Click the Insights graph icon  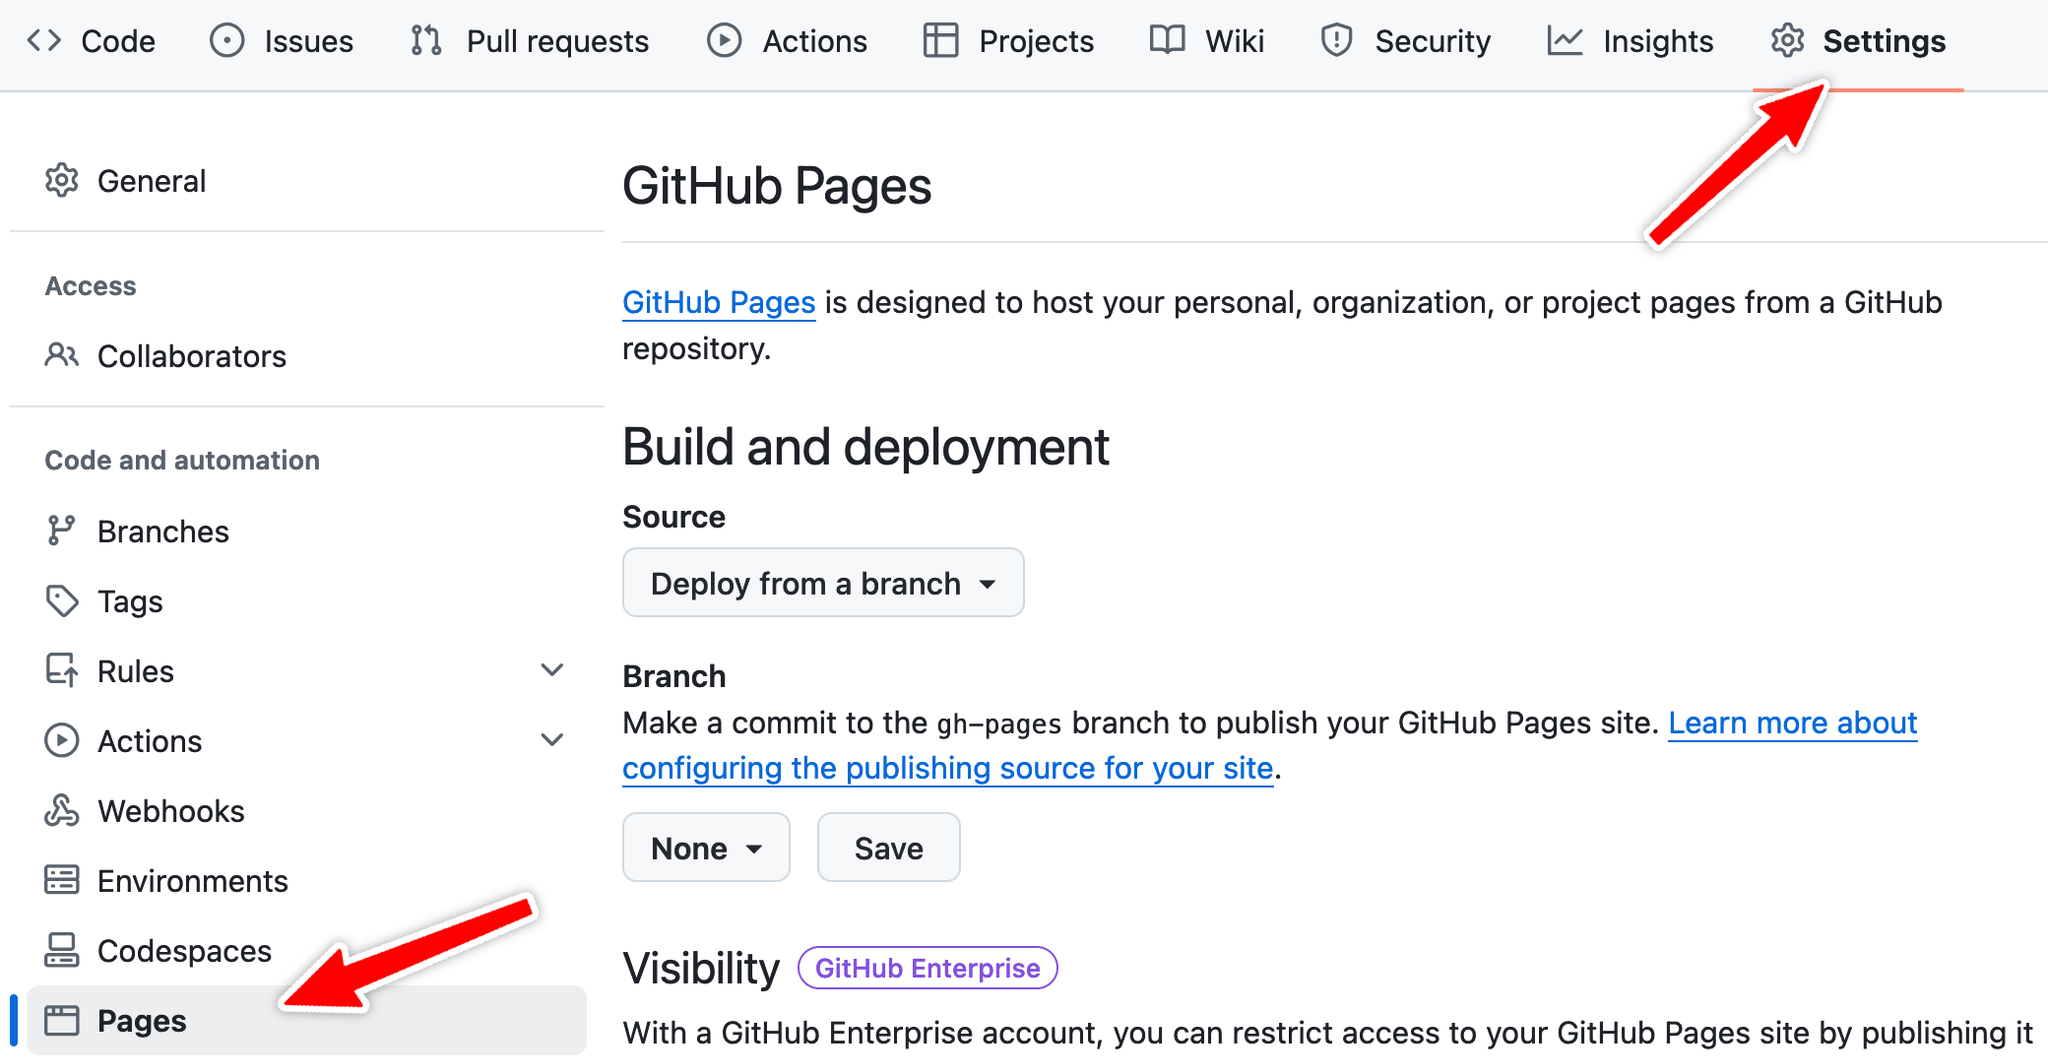click(1565, 41)
